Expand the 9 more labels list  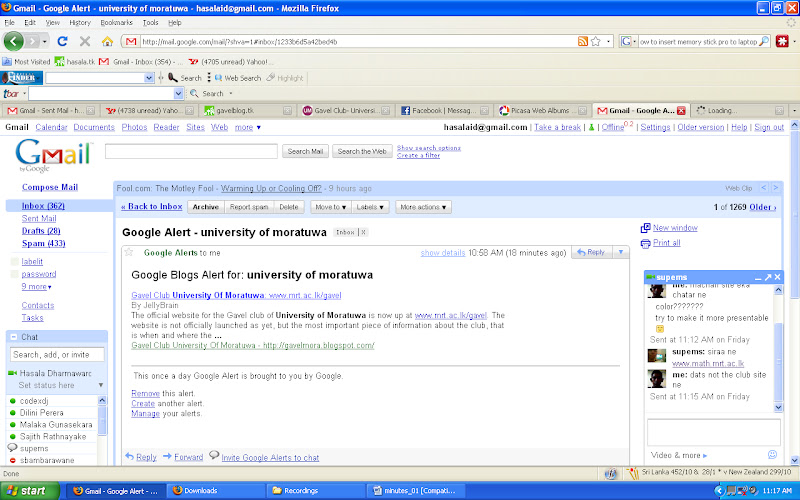click(x=36, y=287)
